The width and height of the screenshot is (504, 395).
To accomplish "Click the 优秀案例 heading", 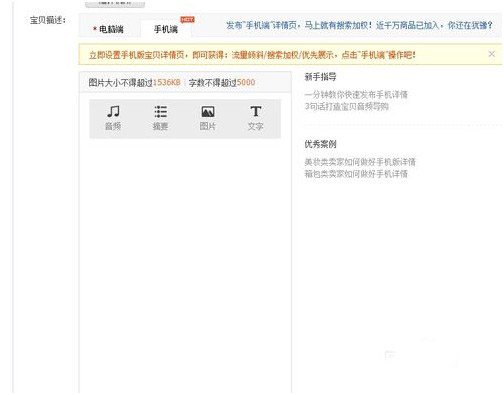I will click(x=320, y=144).
